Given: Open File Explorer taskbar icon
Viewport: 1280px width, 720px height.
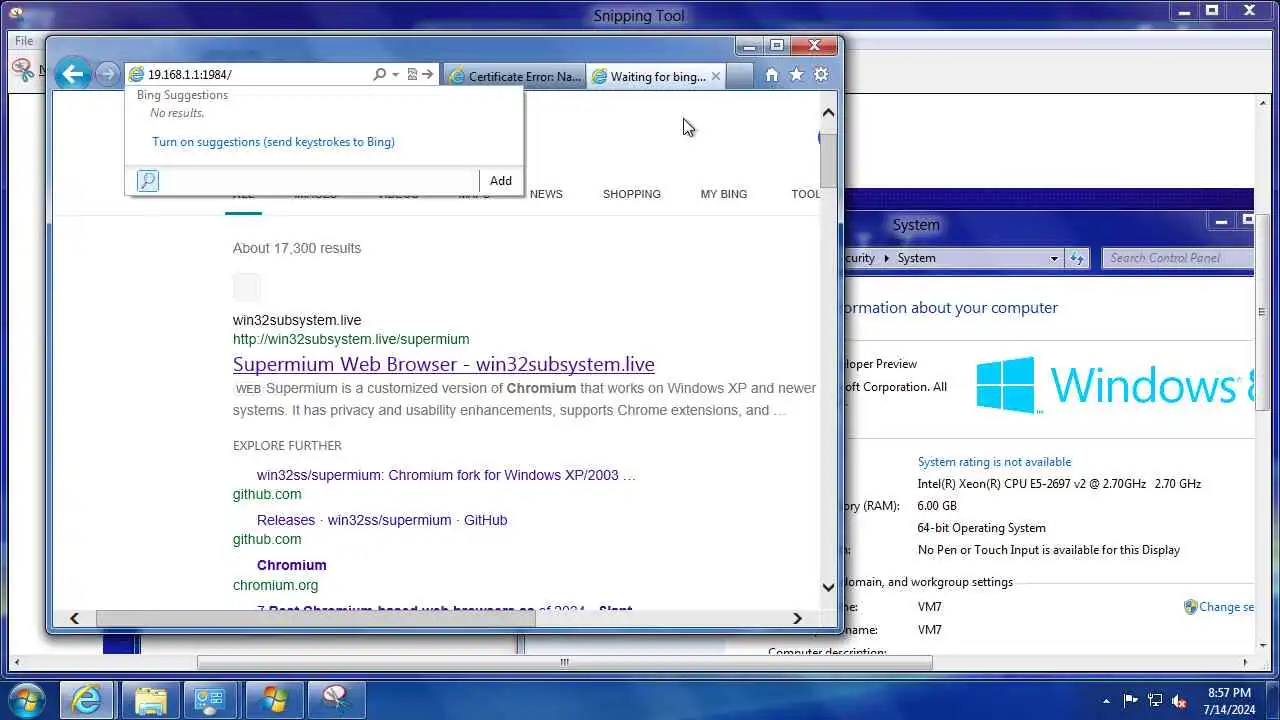Looking at the screenshot, I should coord(151,700).
